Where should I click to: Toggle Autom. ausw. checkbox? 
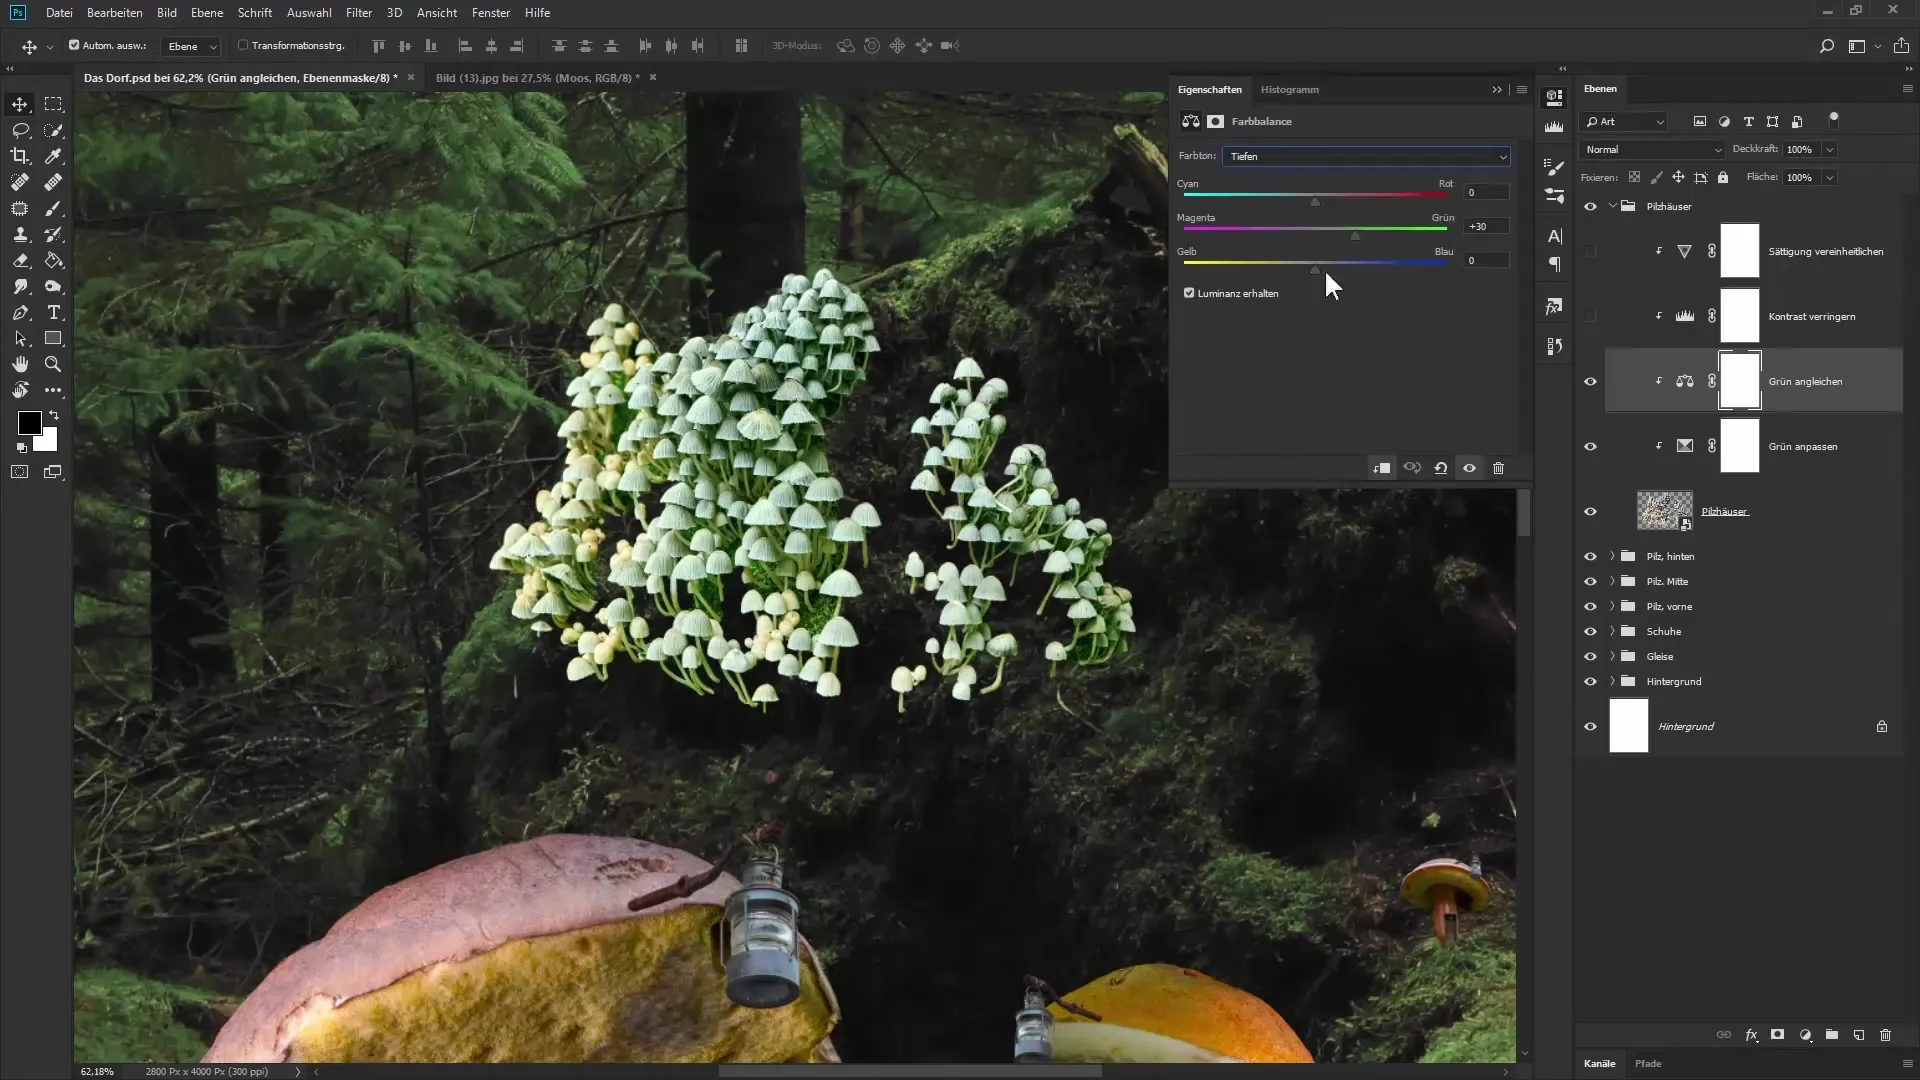[x=74, y=45]
